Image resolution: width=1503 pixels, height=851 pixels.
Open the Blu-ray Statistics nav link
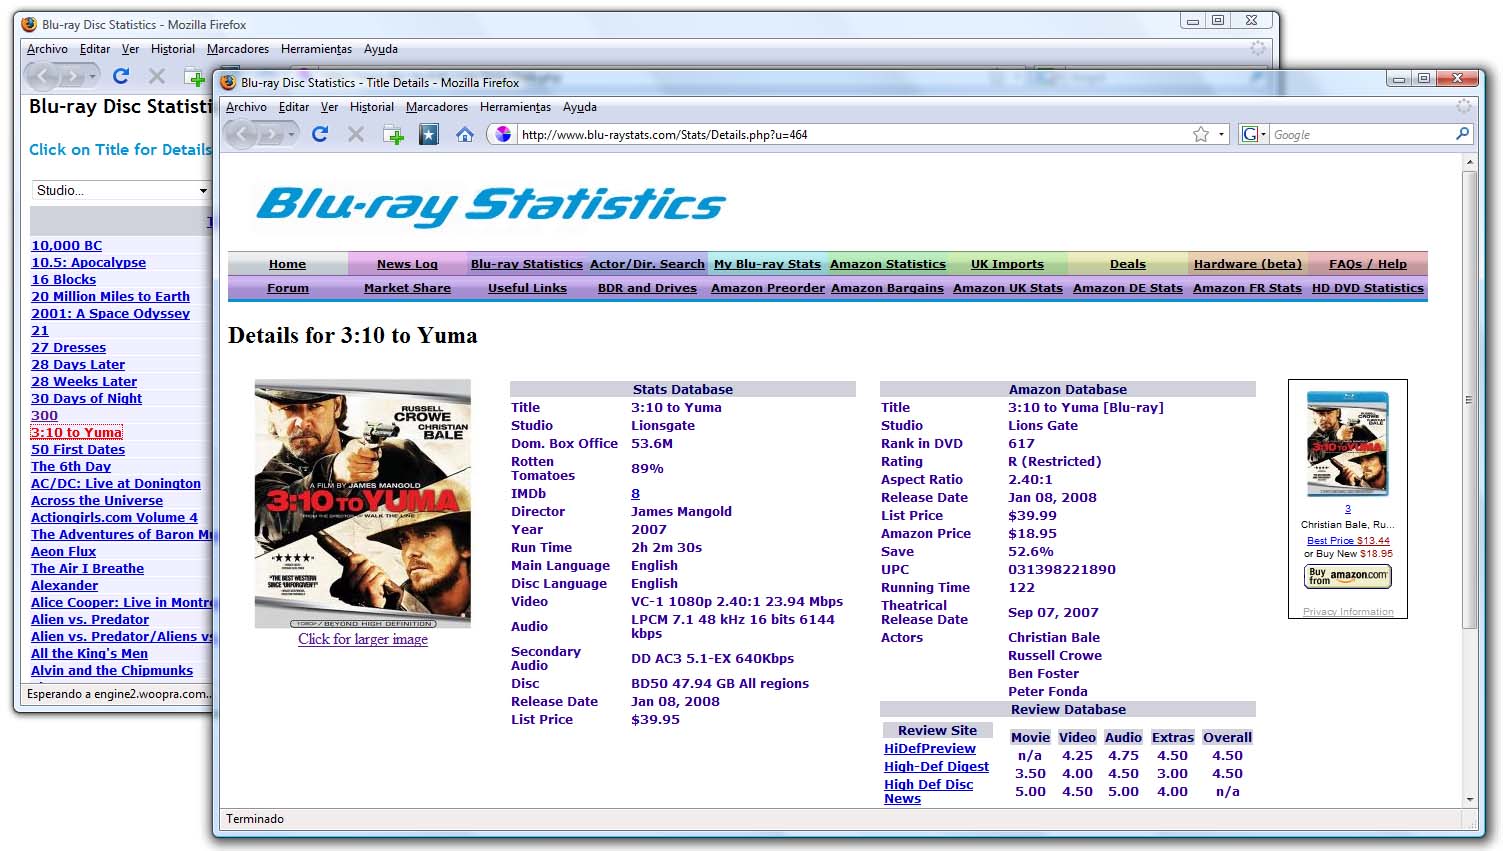(x=527, y=264)
